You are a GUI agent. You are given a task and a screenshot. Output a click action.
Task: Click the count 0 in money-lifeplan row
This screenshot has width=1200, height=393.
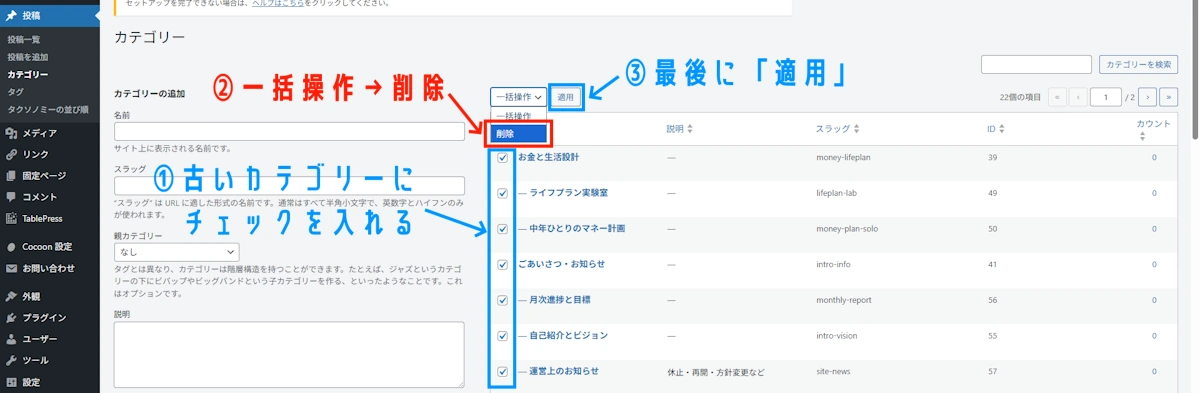coord(1153,158)
